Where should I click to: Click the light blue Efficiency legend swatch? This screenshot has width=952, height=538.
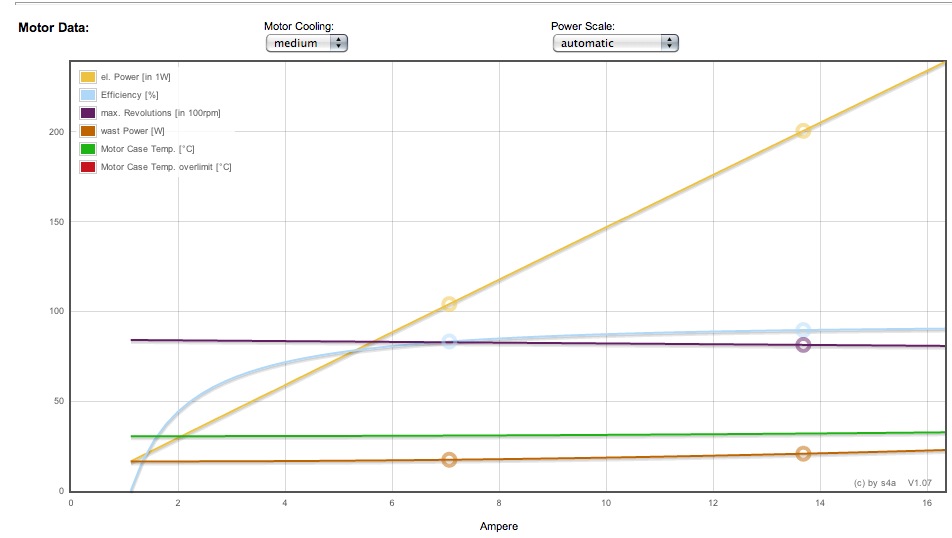tap(88, 95)
